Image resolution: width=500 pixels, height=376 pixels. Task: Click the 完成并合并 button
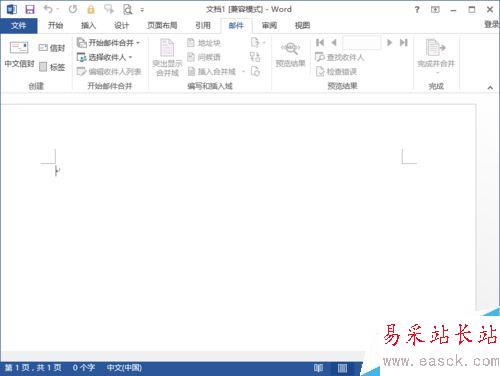click(436, 56)
